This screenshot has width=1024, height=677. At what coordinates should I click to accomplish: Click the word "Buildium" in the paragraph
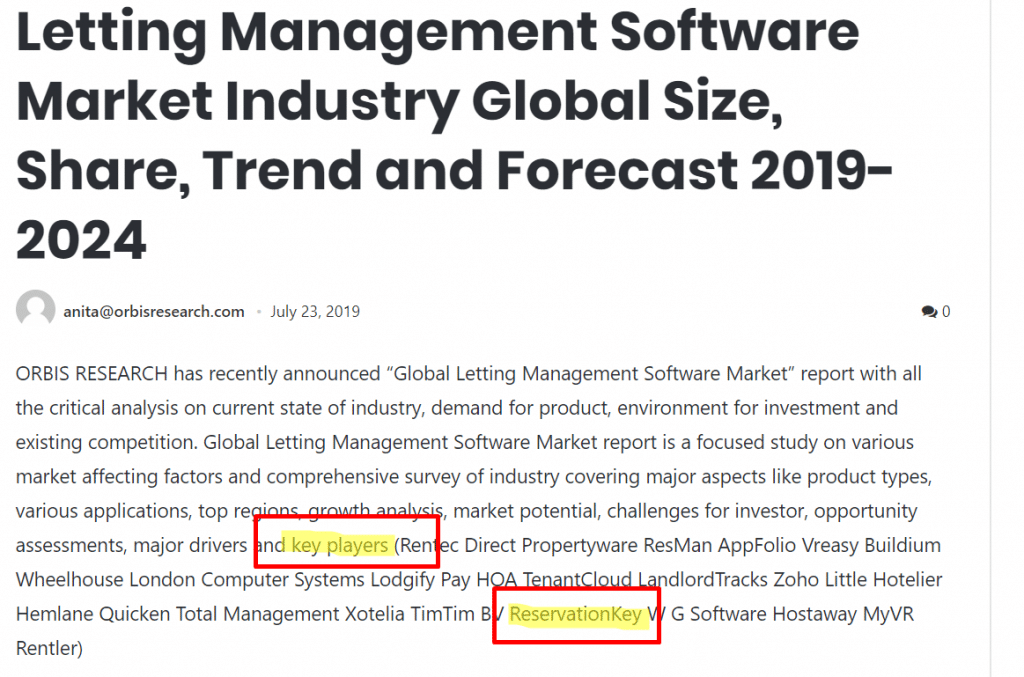coord(902,545)
